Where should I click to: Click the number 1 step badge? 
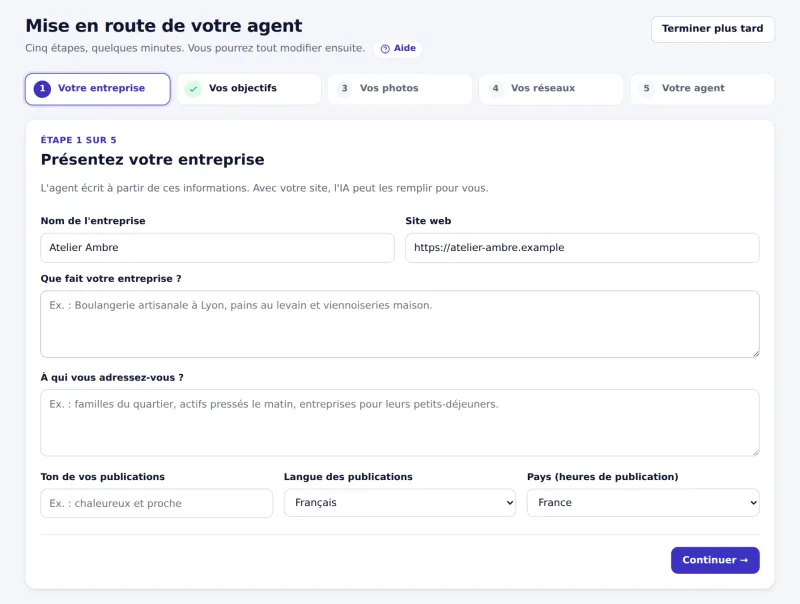(x=42, y=89)
